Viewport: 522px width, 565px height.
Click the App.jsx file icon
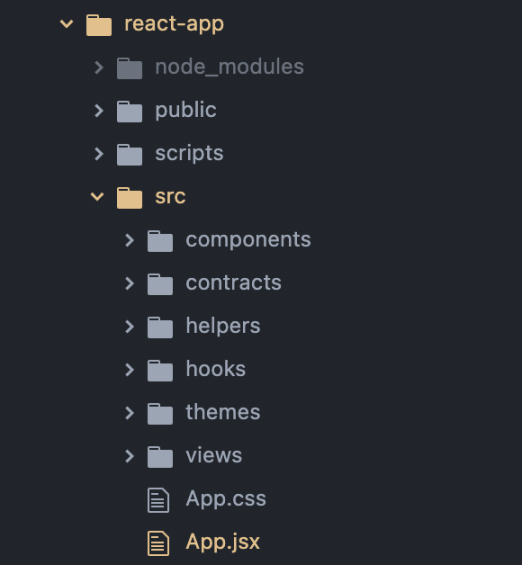(158, 543)
